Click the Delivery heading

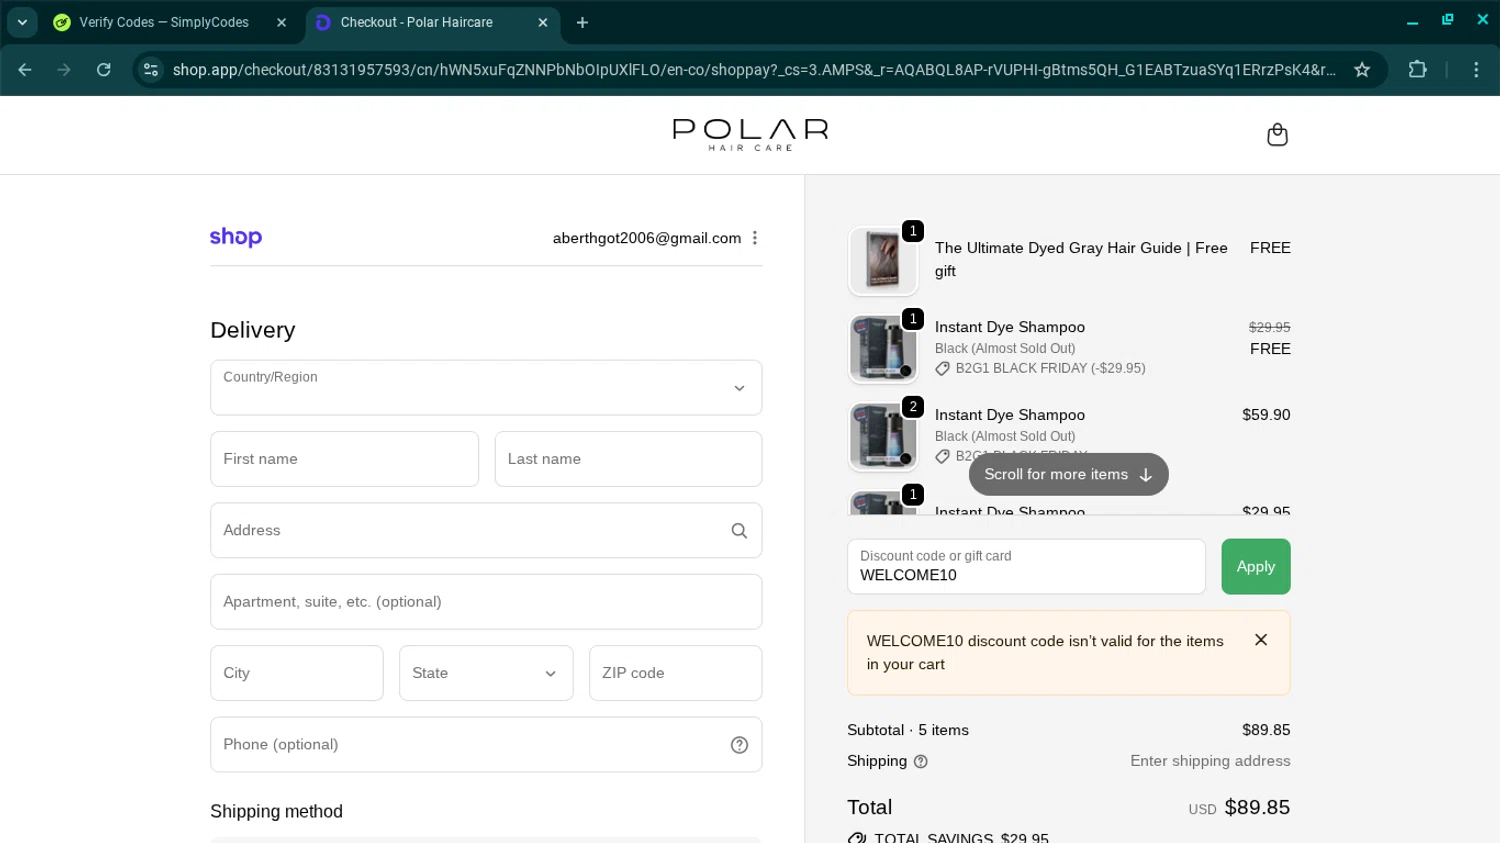point(253,330)
